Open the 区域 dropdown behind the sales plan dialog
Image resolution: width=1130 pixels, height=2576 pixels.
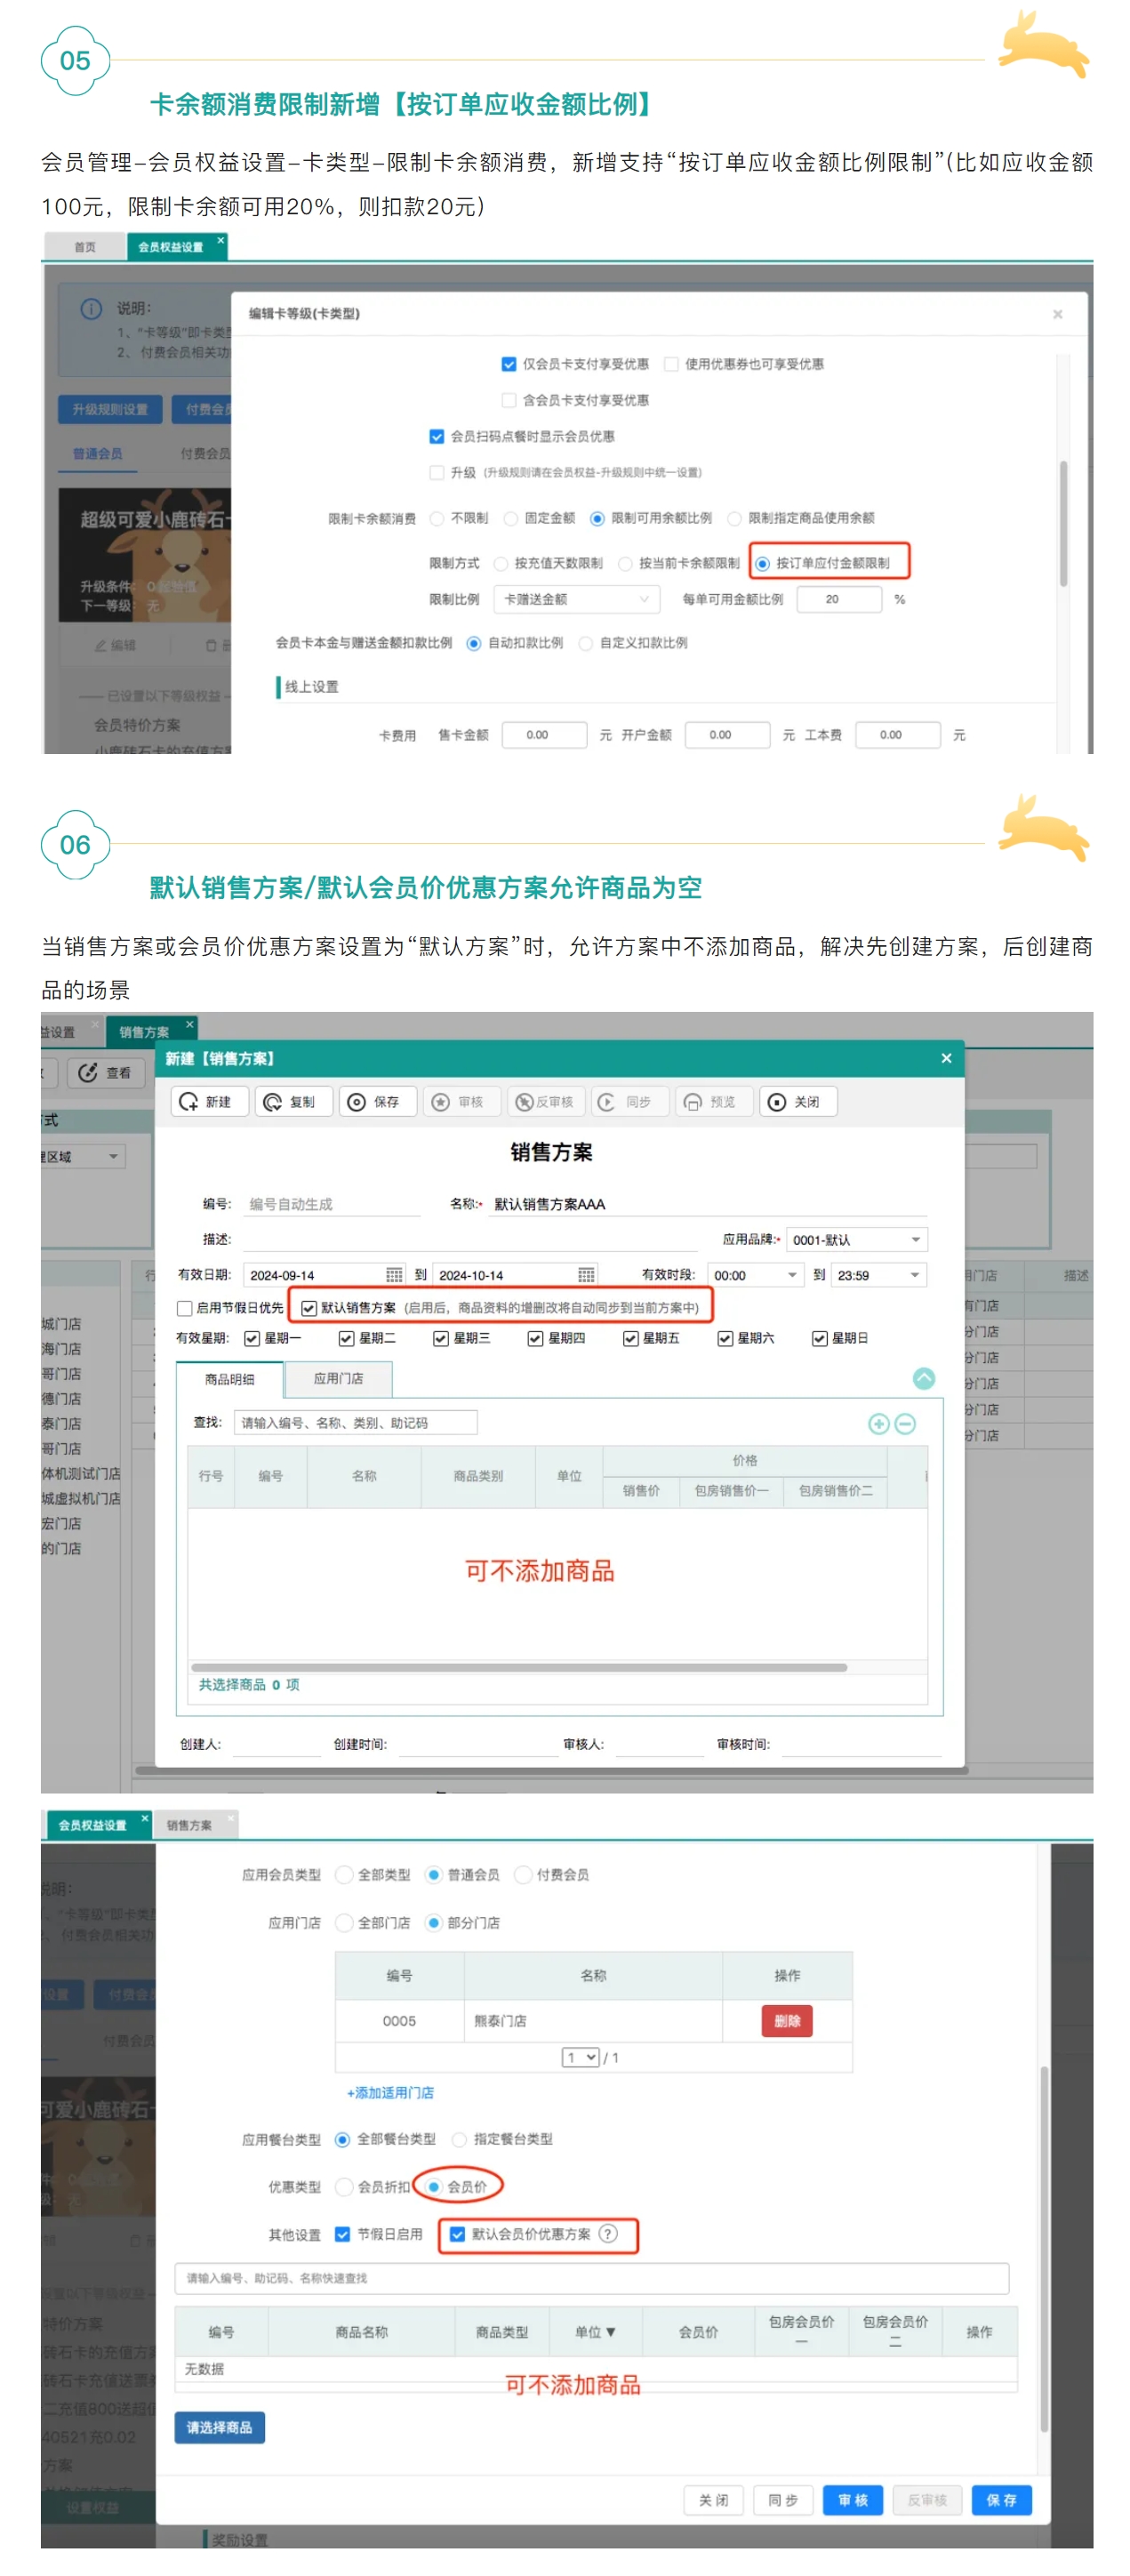83,1156
